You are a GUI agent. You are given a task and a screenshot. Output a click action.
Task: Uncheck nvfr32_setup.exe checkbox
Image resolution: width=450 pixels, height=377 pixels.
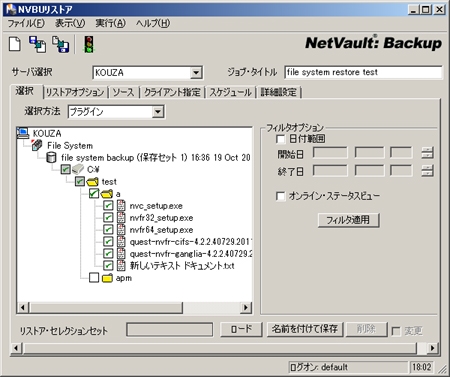pyautogui.click(x=108, y=218)
